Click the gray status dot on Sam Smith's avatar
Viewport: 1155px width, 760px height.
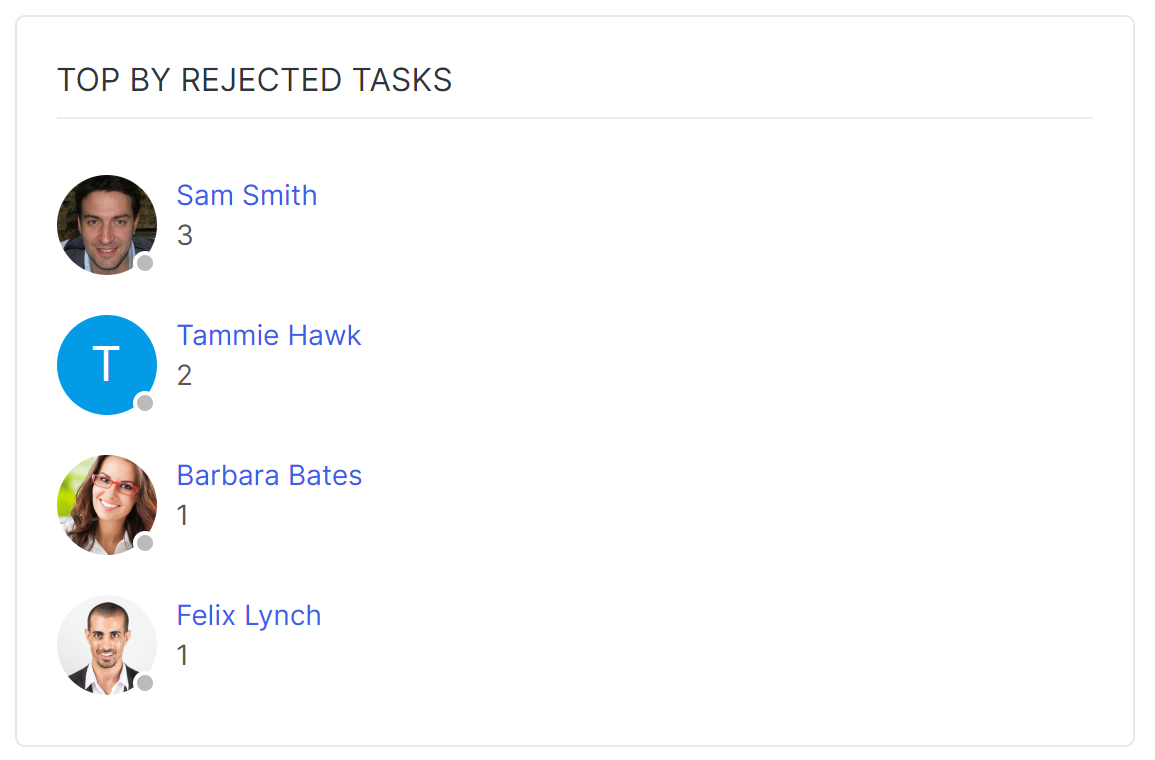145,263
